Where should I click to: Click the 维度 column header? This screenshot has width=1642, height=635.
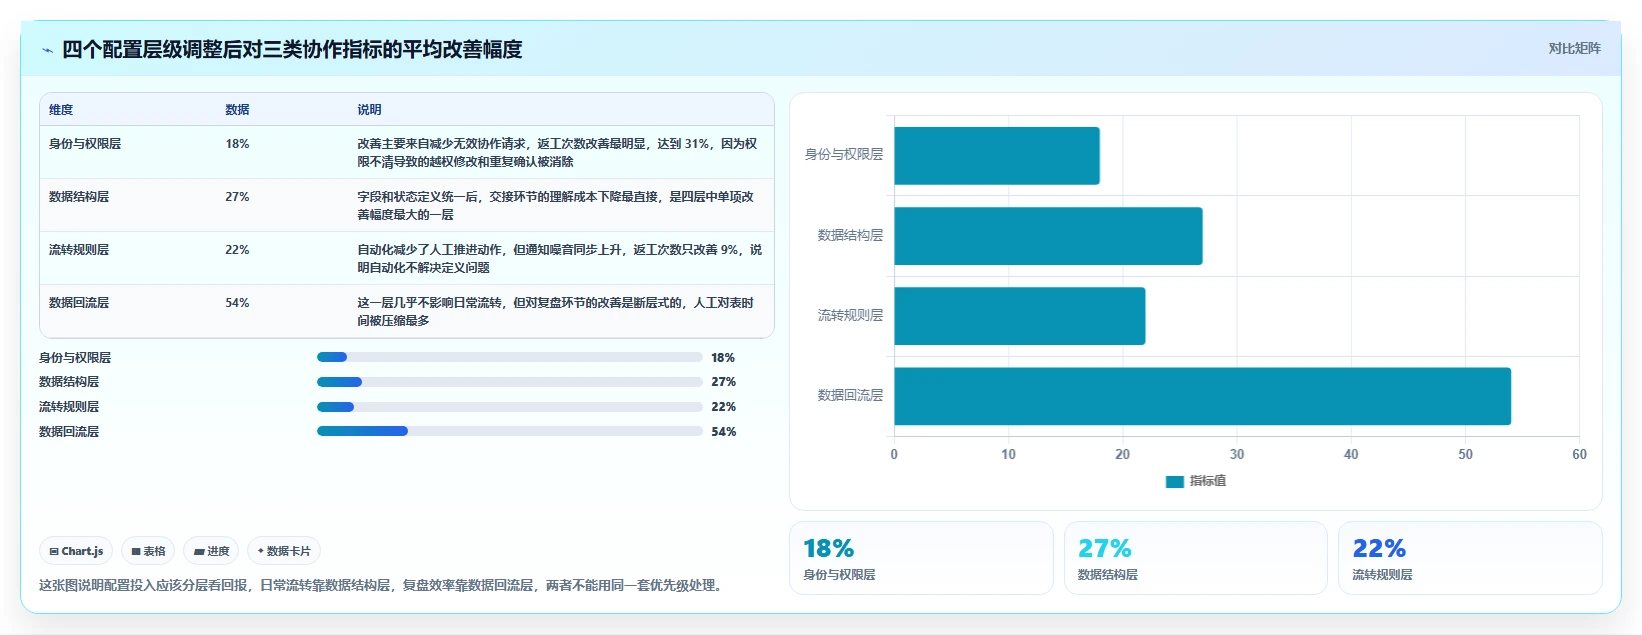(x=61, y=110)
